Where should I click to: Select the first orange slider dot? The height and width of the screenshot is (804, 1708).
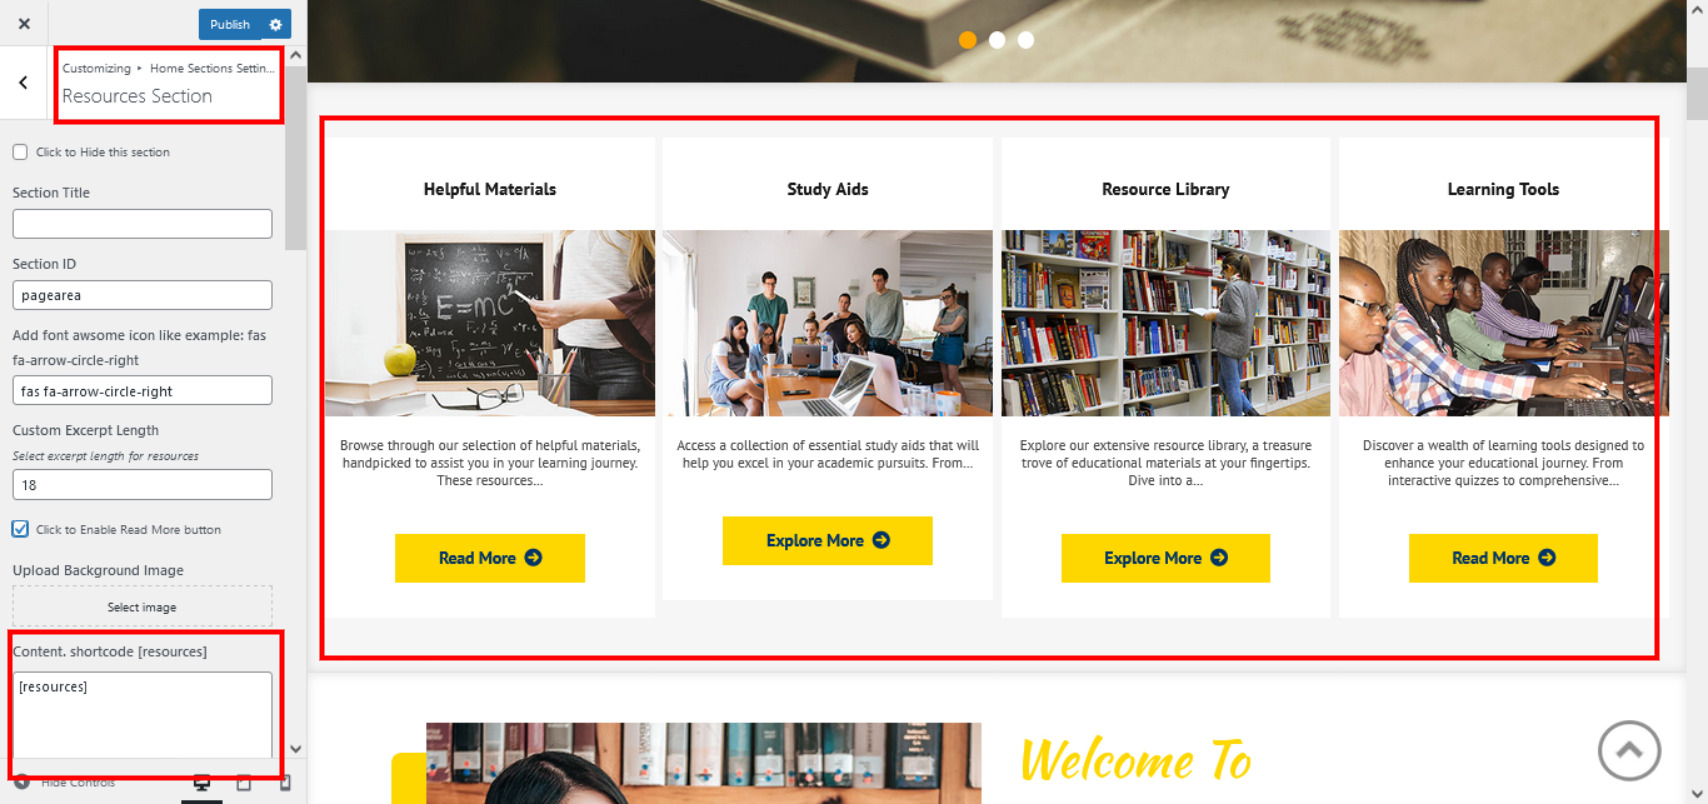(x=967, y=40)
